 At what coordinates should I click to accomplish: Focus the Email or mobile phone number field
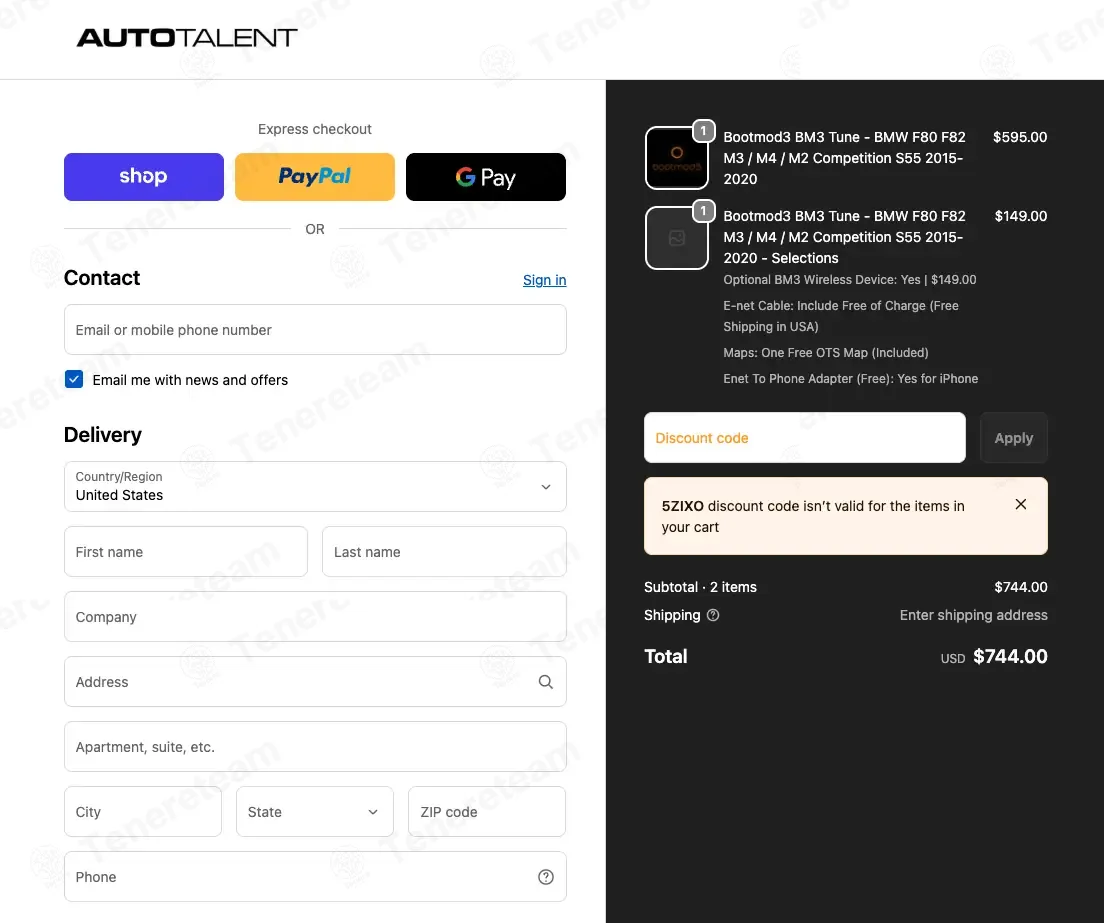315,329
